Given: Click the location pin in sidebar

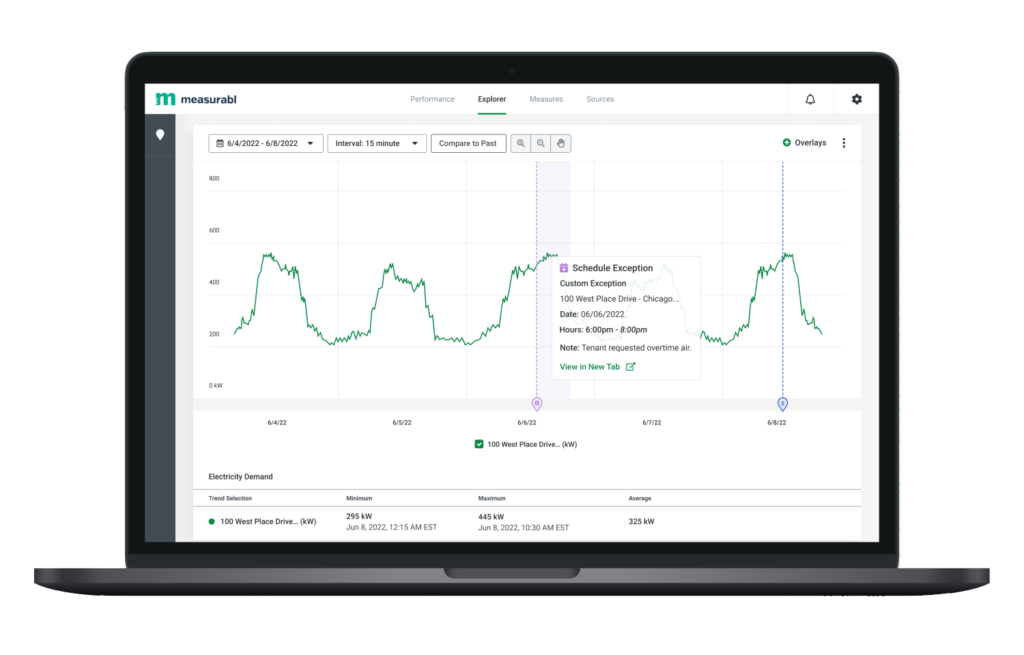Looking at the screenshot, I should pos(160,135).
